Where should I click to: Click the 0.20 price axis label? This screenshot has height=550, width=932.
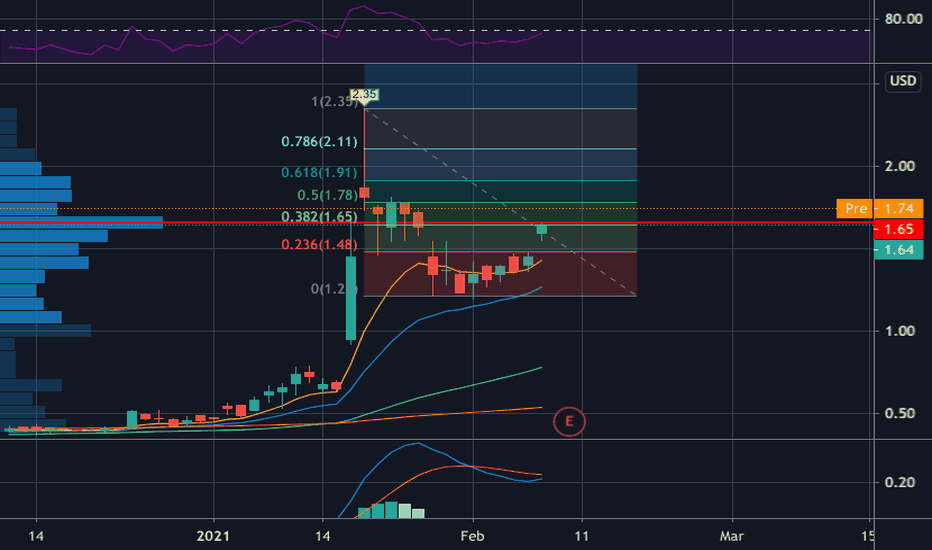[x=899, y=482]
